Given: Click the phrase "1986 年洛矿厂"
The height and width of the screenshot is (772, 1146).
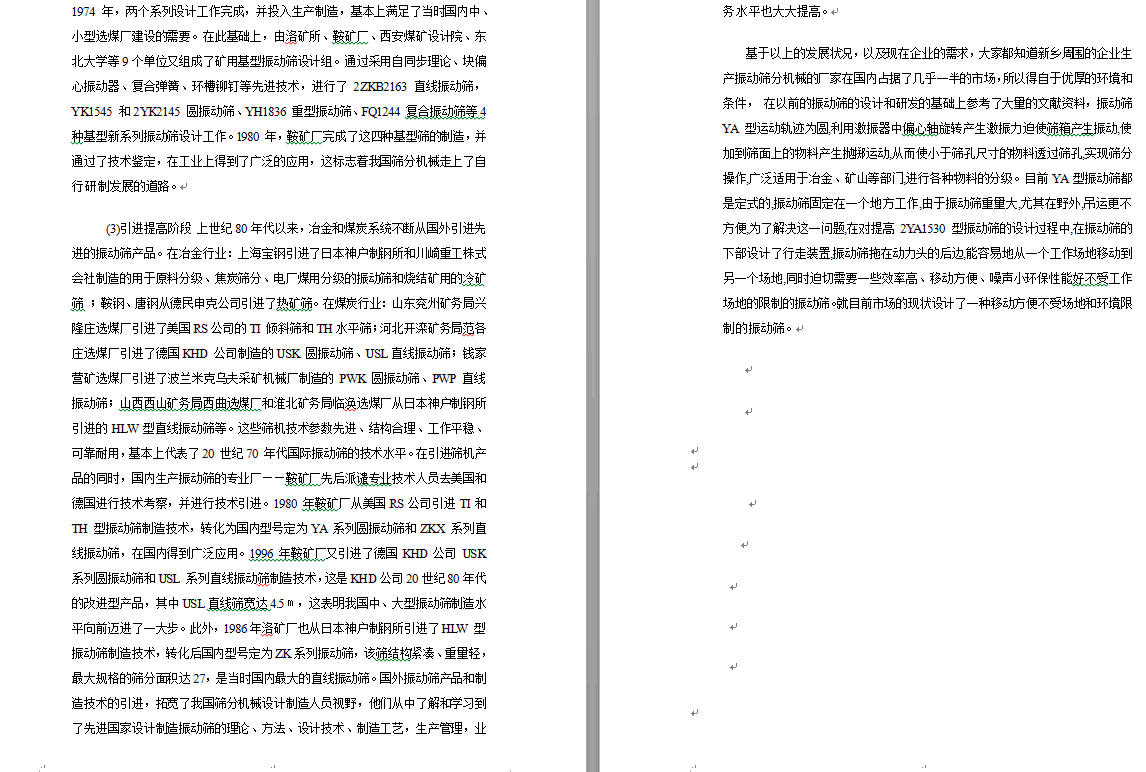Looking at the screenshot, I should point(259,629).
